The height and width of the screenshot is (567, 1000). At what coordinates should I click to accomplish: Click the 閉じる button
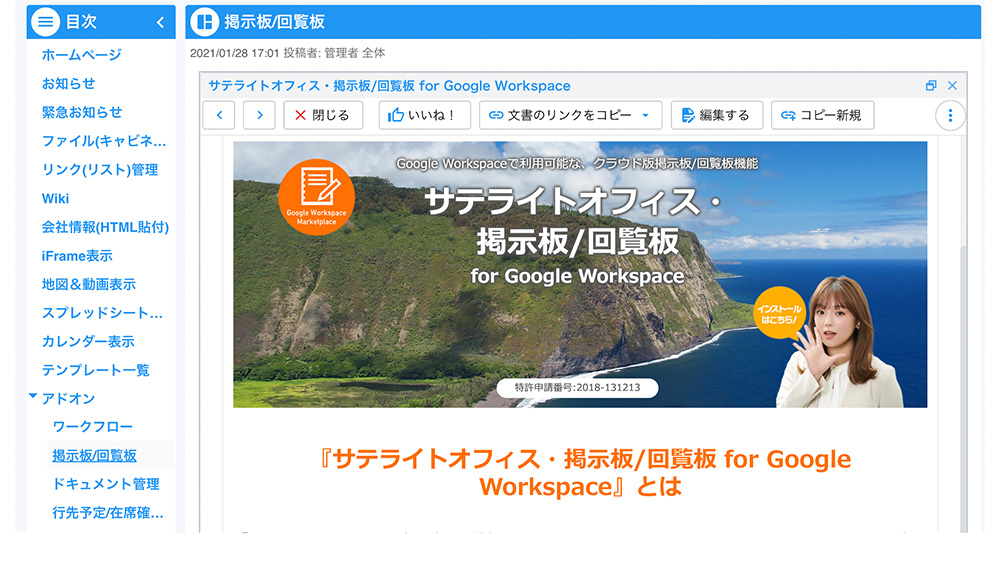tap(323, 115)
